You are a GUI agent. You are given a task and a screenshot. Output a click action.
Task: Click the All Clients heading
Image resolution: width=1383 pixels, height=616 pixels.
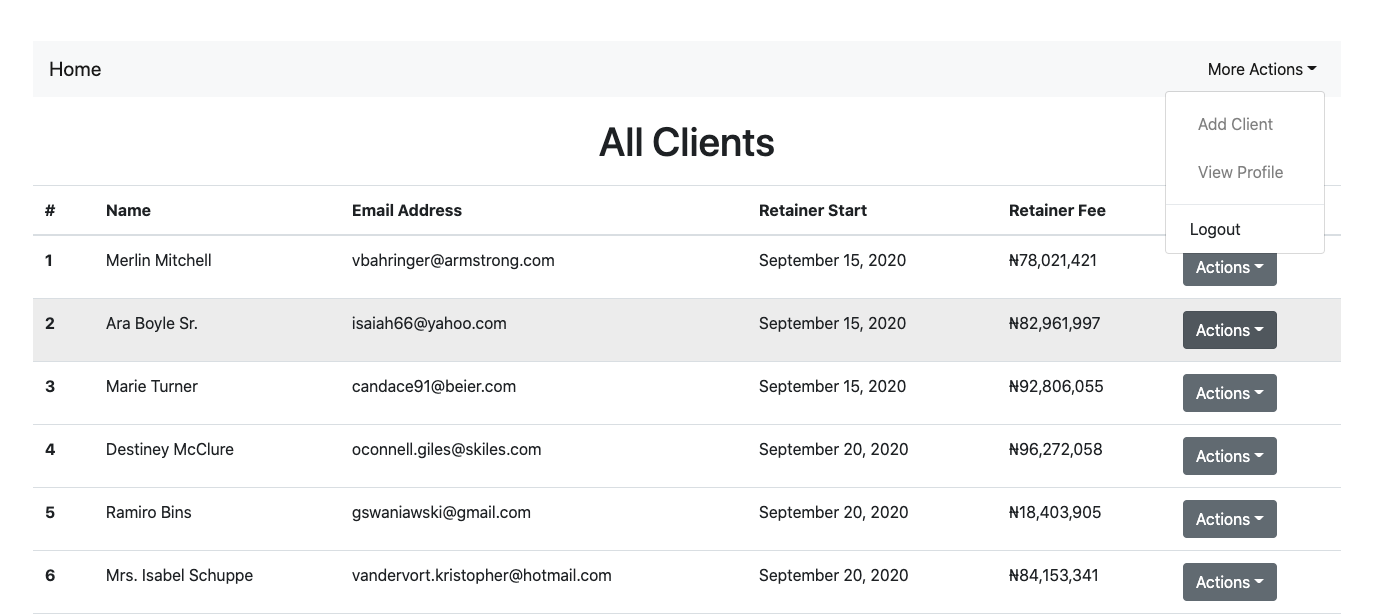[x=687, y=142]
